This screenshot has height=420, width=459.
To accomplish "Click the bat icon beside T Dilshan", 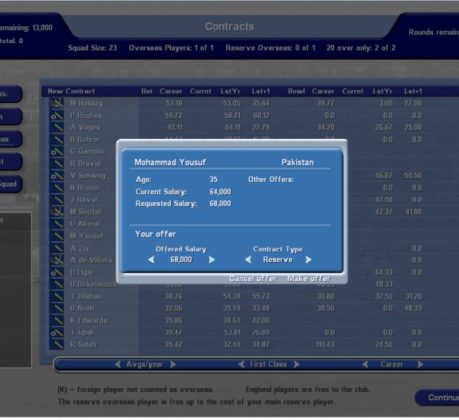I will 57,296.
